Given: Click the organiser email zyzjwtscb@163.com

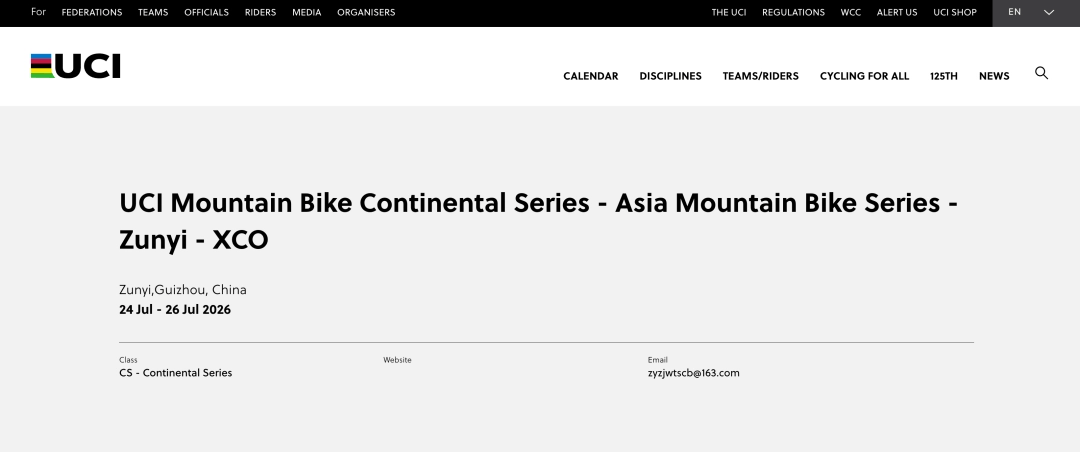Looking at the screenshot, I should pyautogui.click(x=694, y=373).
